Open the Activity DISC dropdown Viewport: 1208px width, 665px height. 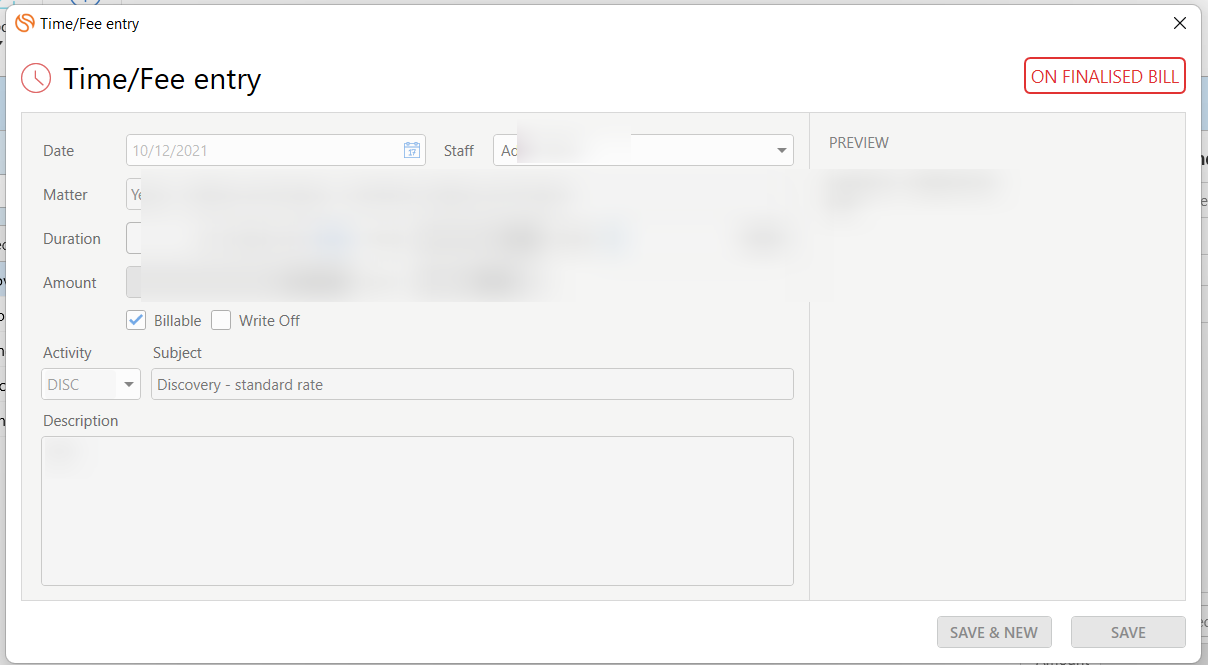129,385
